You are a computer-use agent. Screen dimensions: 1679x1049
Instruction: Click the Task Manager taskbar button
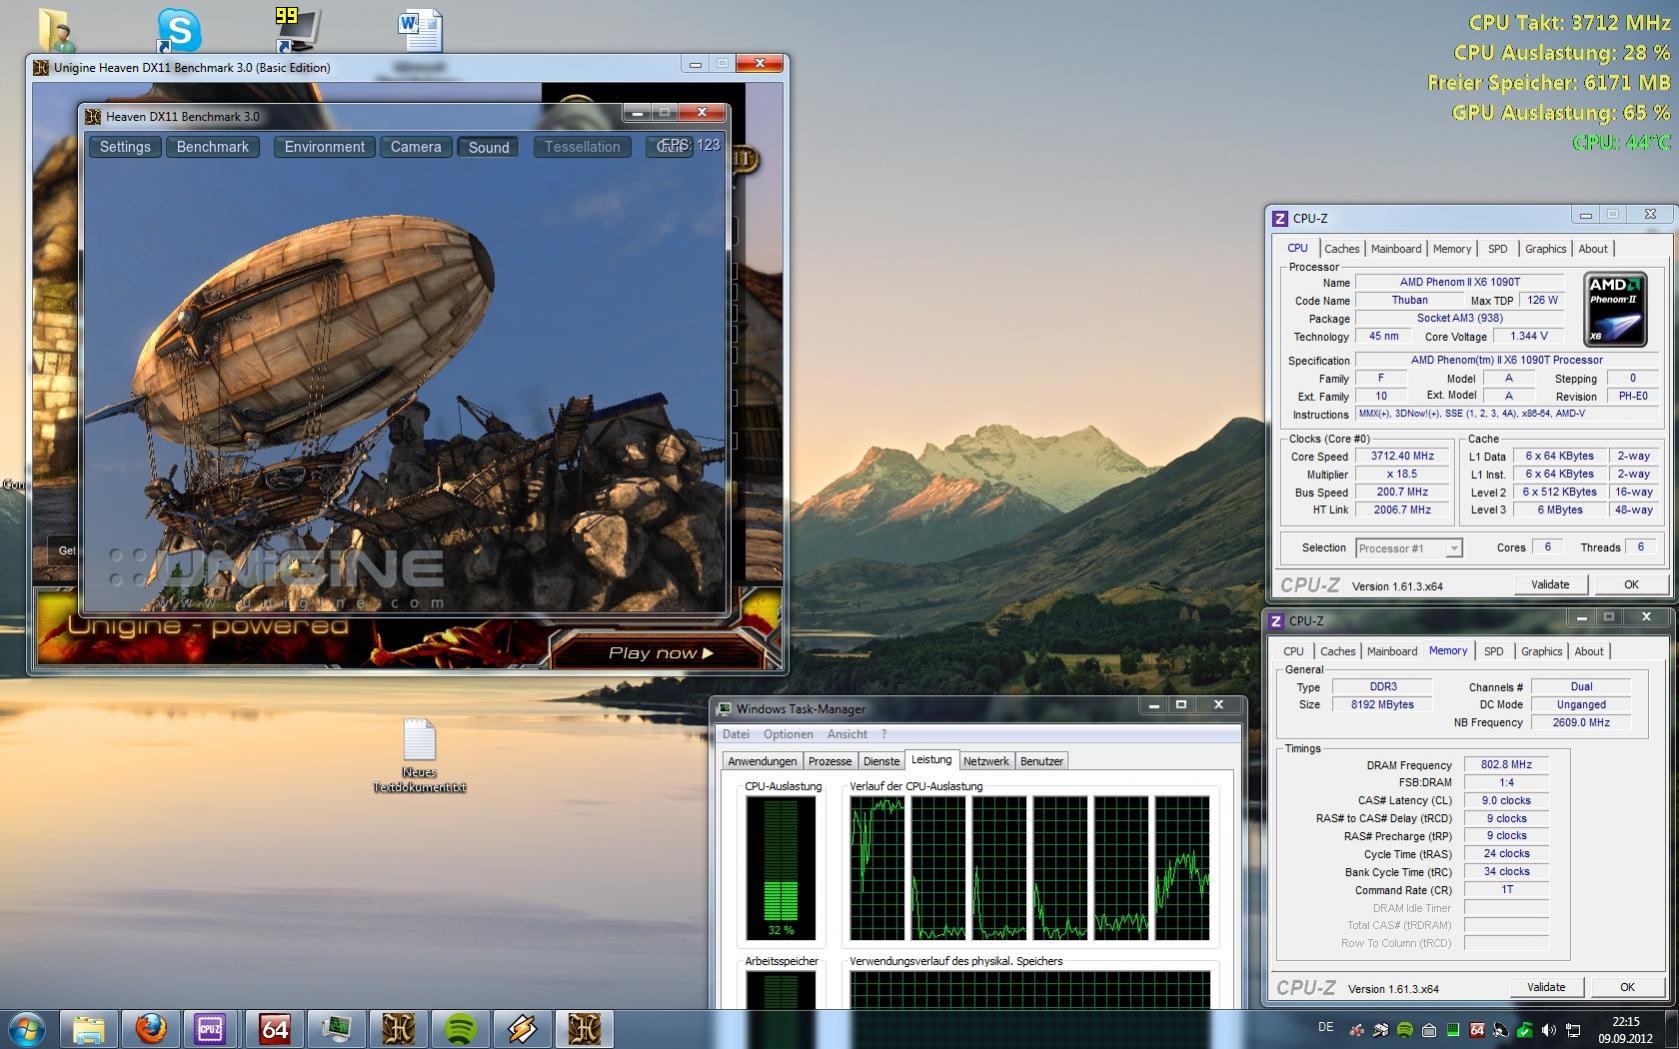(336, 1029)
